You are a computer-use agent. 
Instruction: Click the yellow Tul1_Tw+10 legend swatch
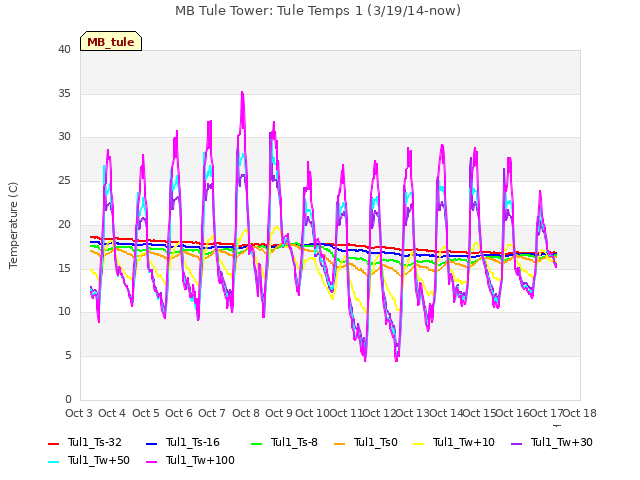tap(419, 443)
